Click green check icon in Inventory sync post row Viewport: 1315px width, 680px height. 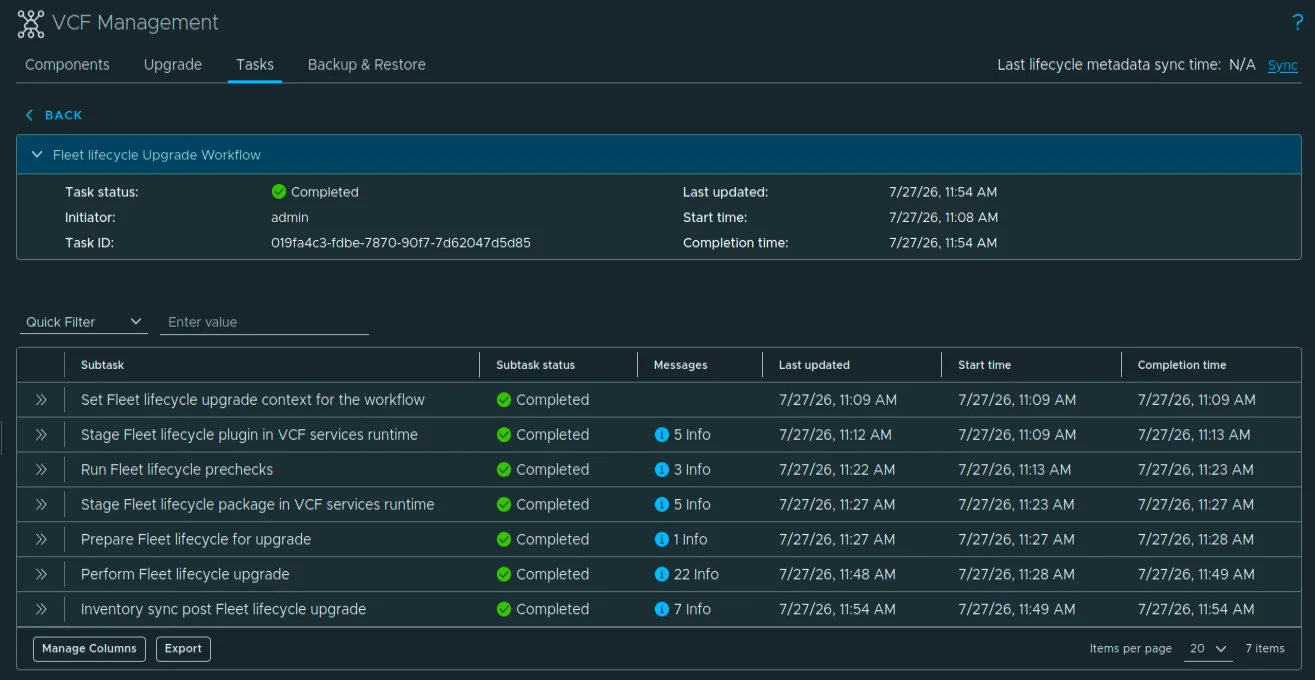504,610
